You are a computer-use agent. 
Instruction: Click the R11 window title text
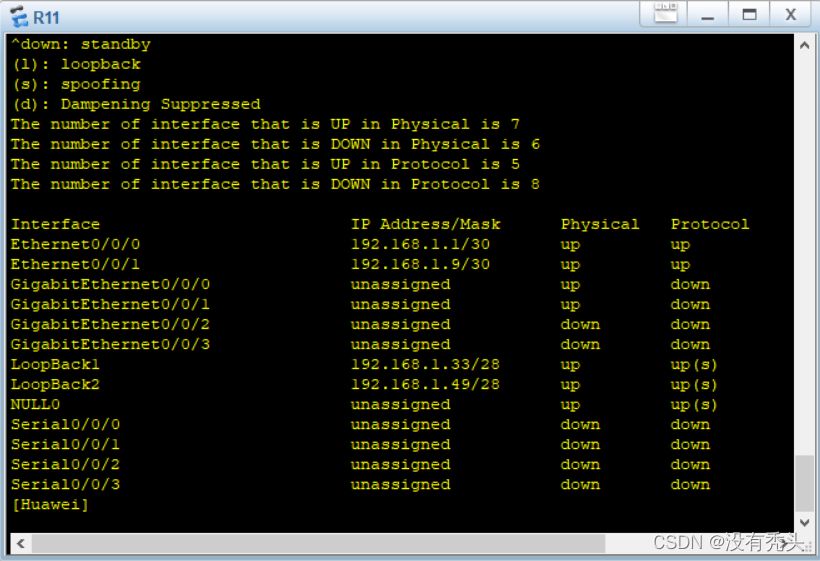tap(46, 18)
